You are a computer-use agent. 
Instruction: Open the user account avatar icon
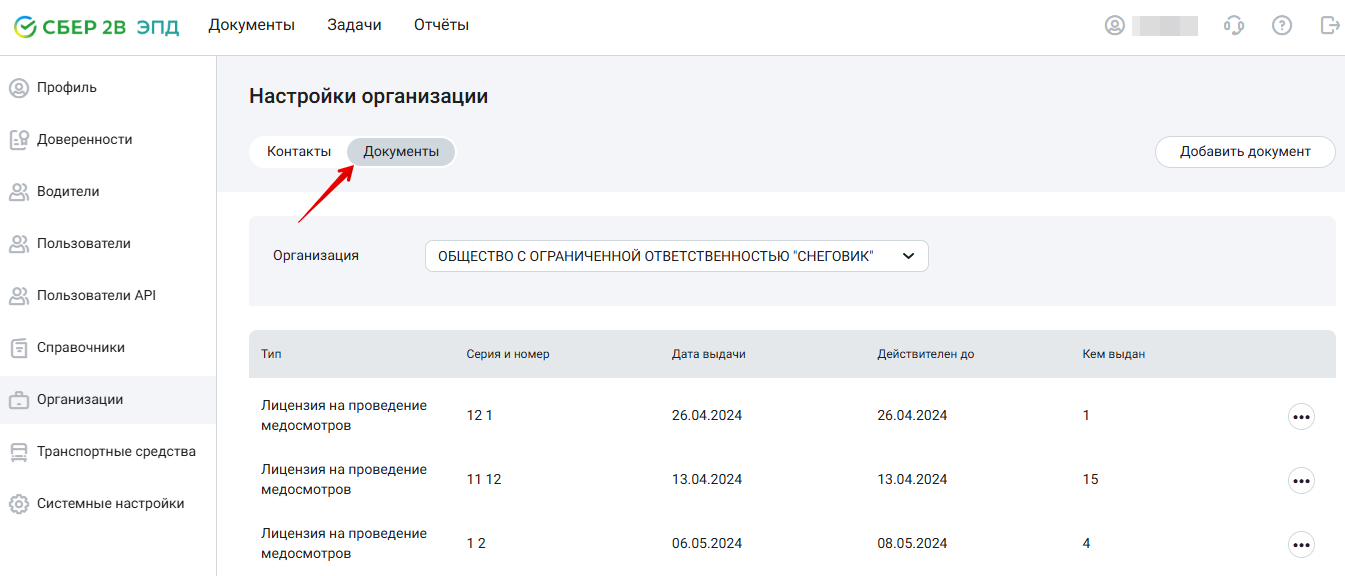tap(1115, 25)
